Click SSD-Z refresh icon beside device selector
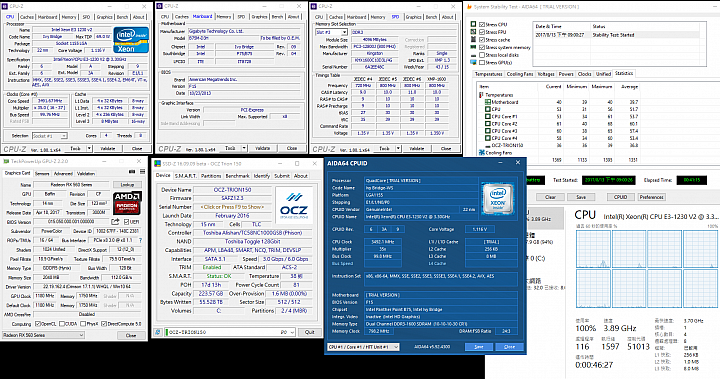720x379 pixels. point(158,332)
